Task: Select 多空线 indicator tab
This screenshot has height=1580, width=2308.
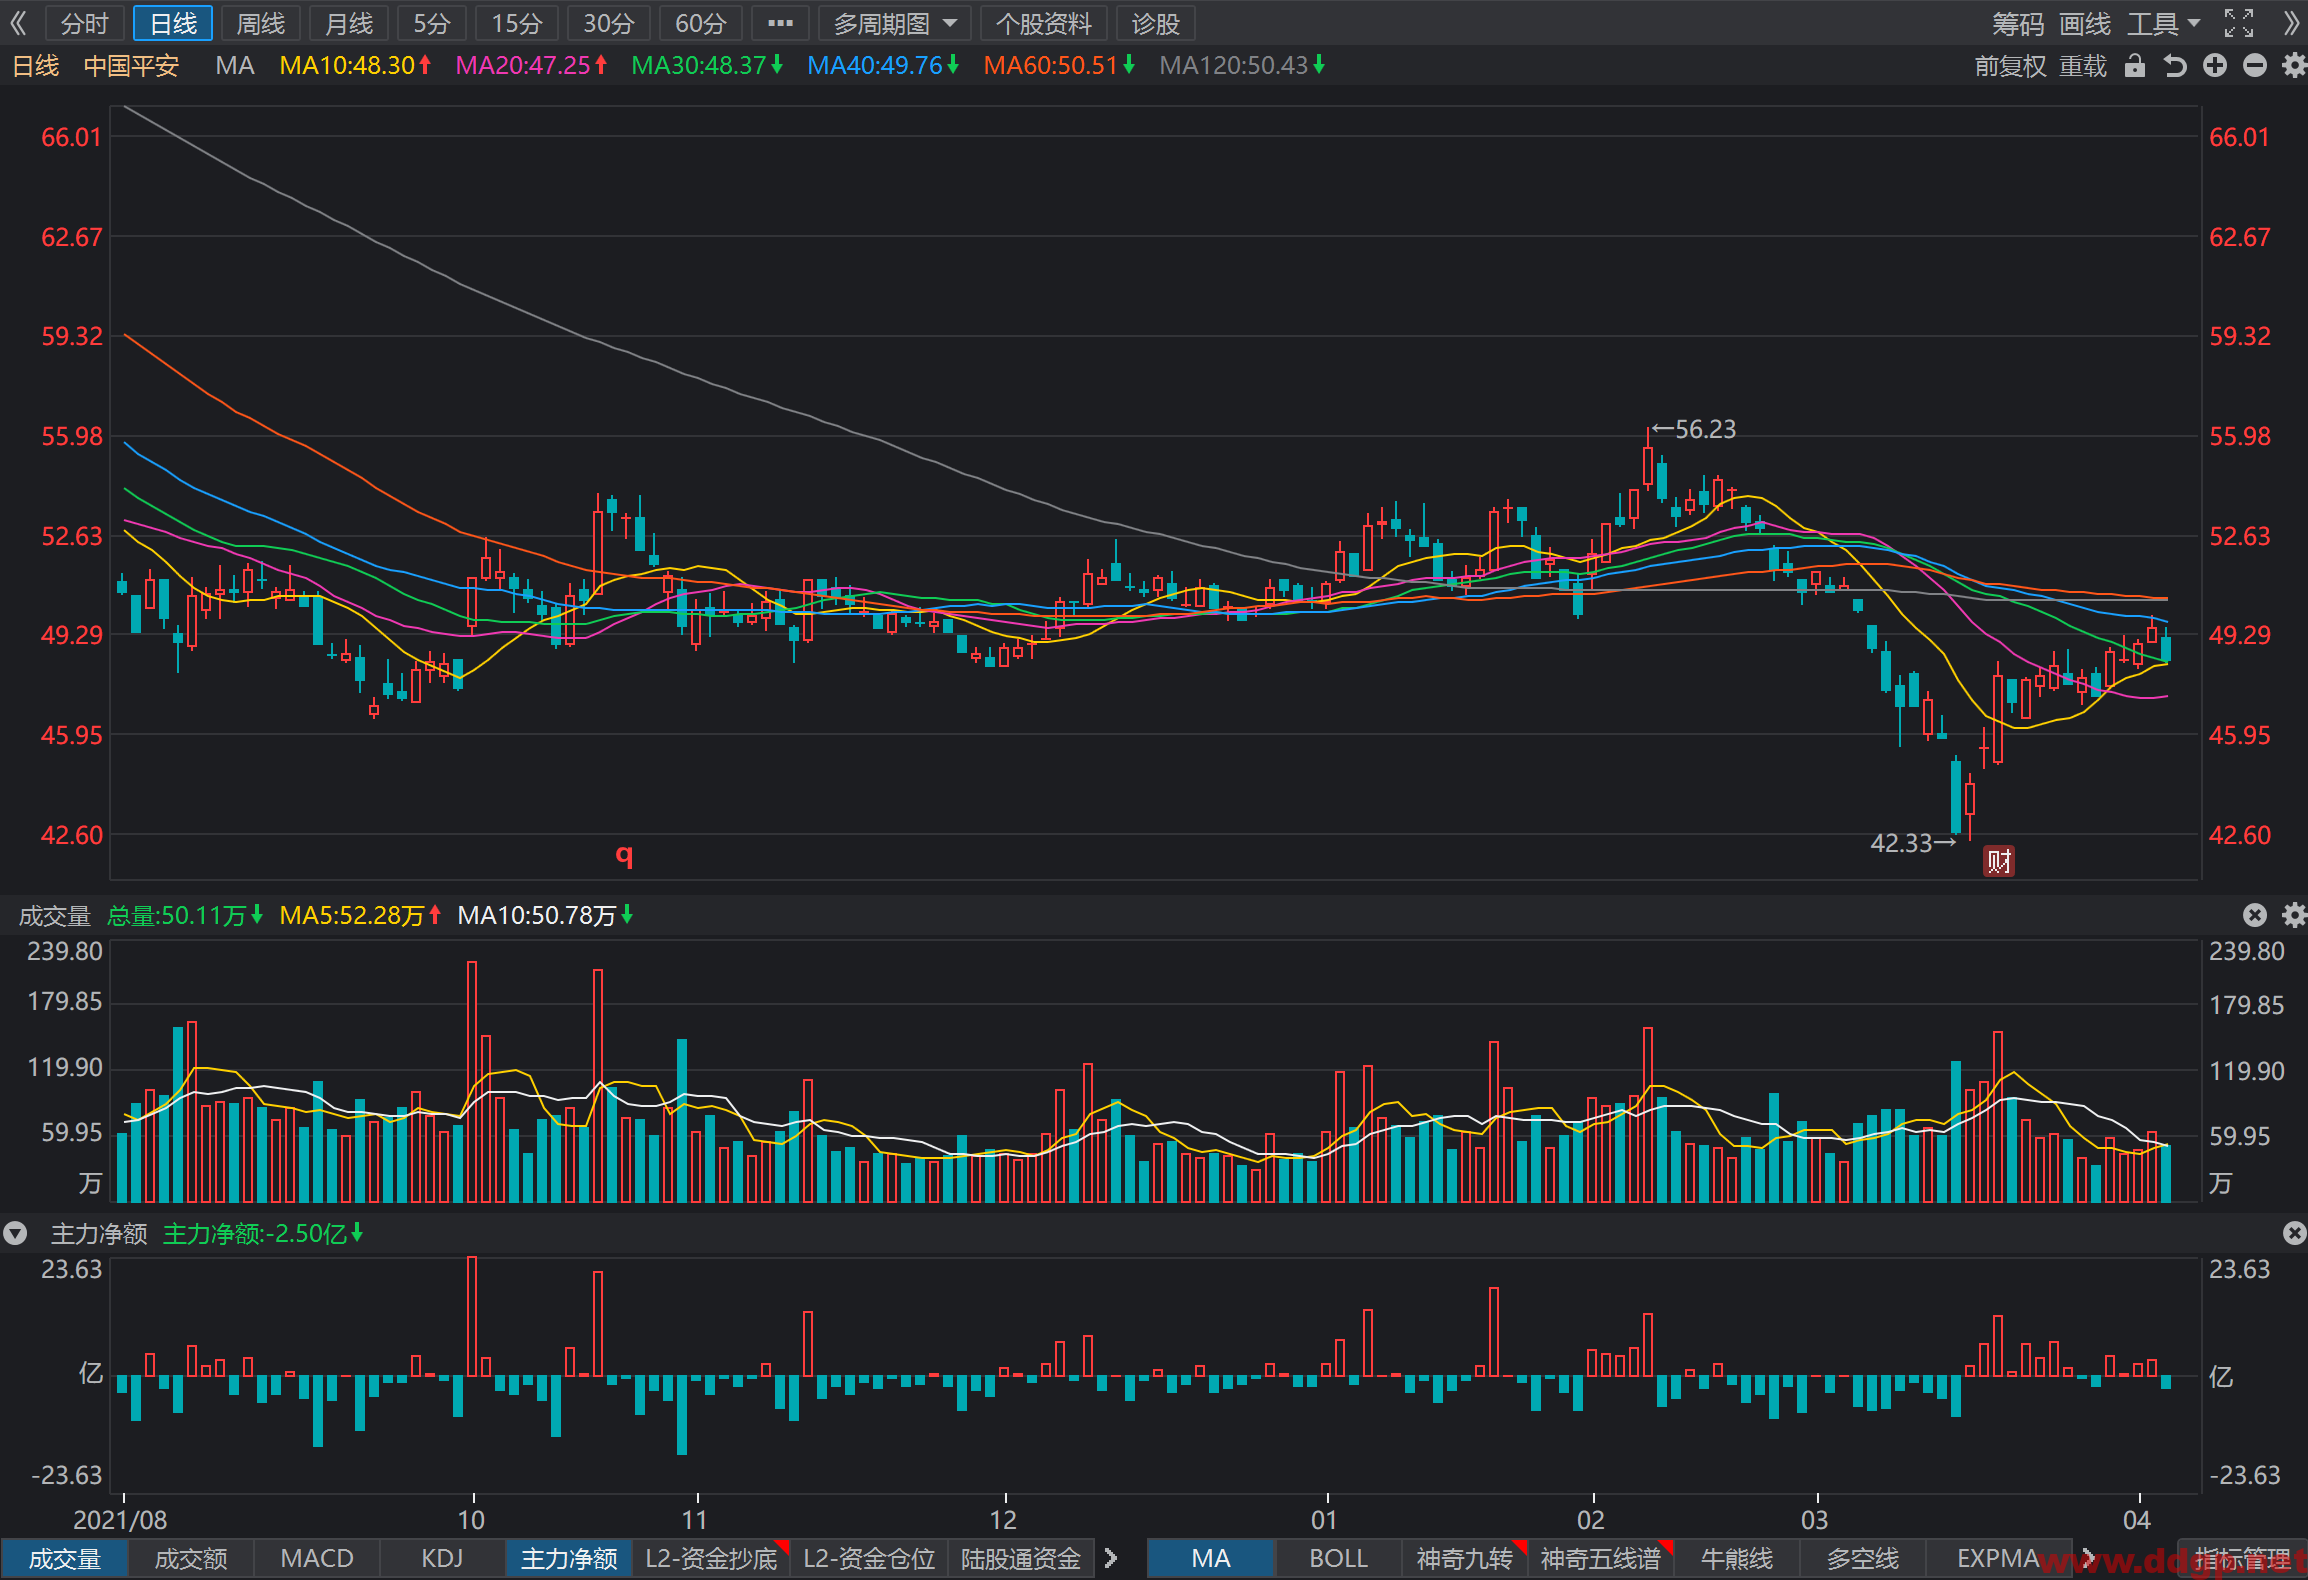Action: tap(1863, 1558)
